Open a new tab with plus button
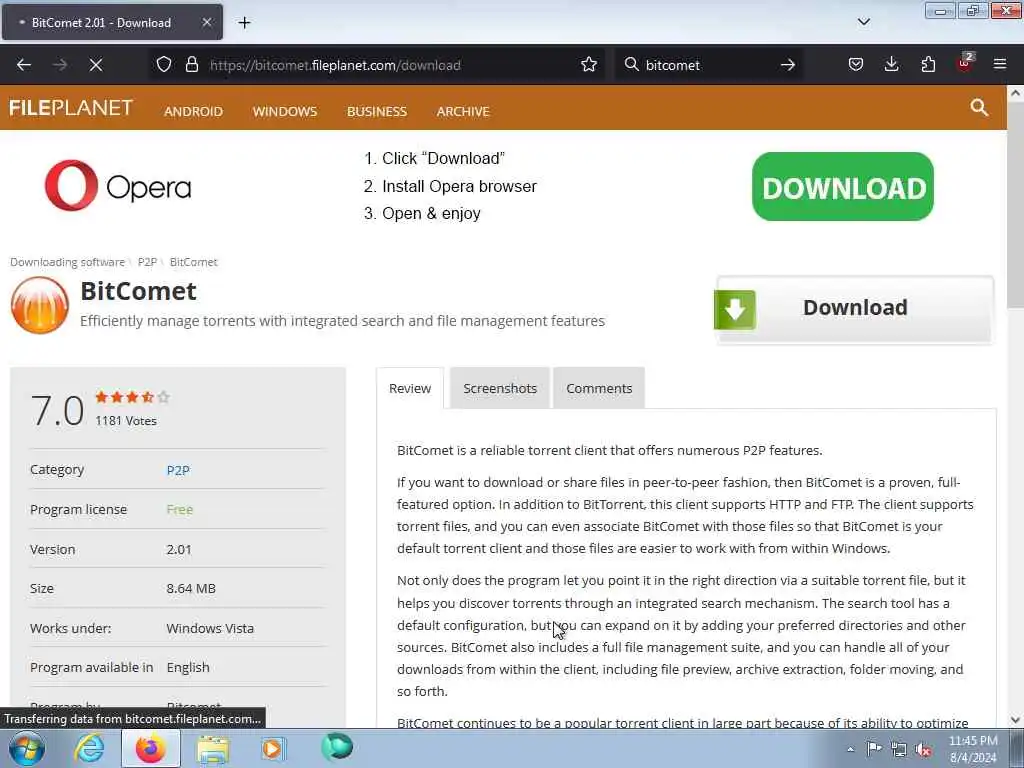 244,23
